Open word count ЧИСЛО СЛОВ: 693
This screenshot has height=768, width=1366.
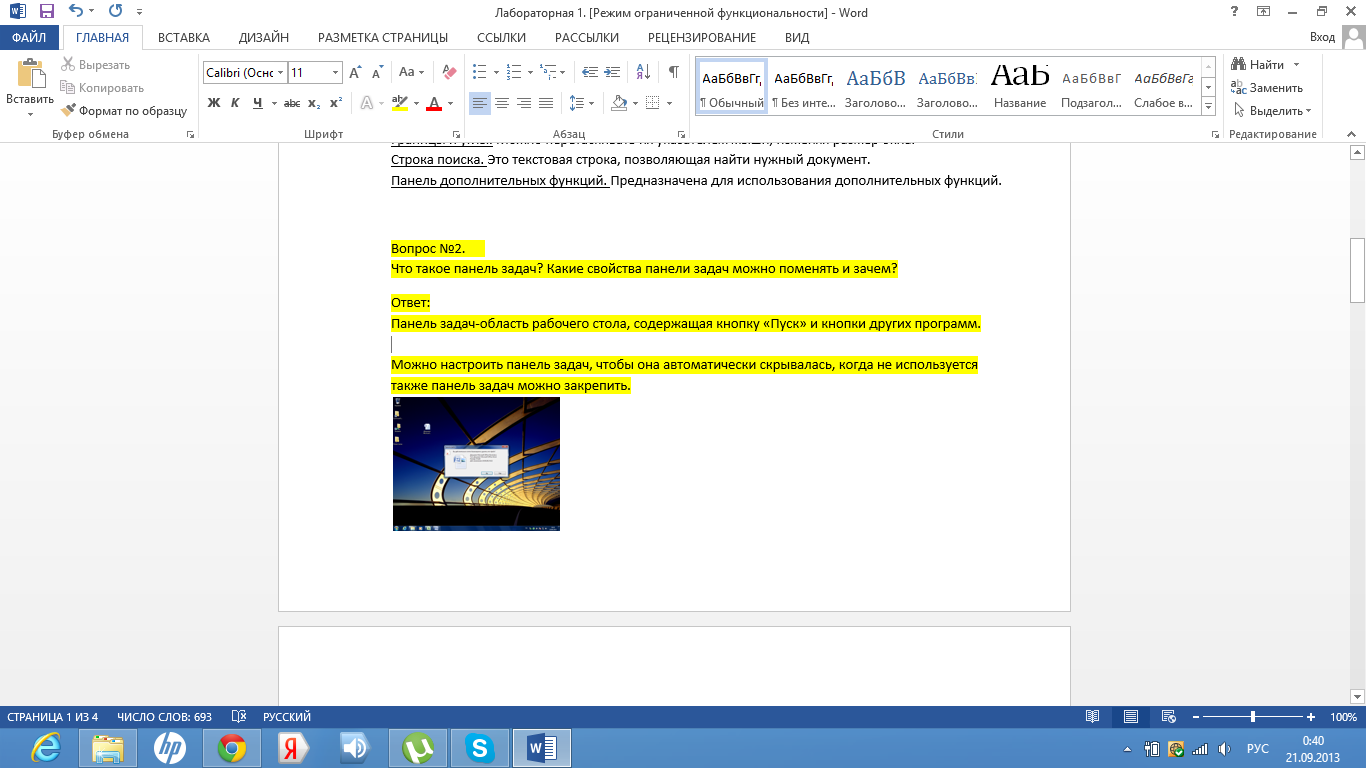[164, 717]
